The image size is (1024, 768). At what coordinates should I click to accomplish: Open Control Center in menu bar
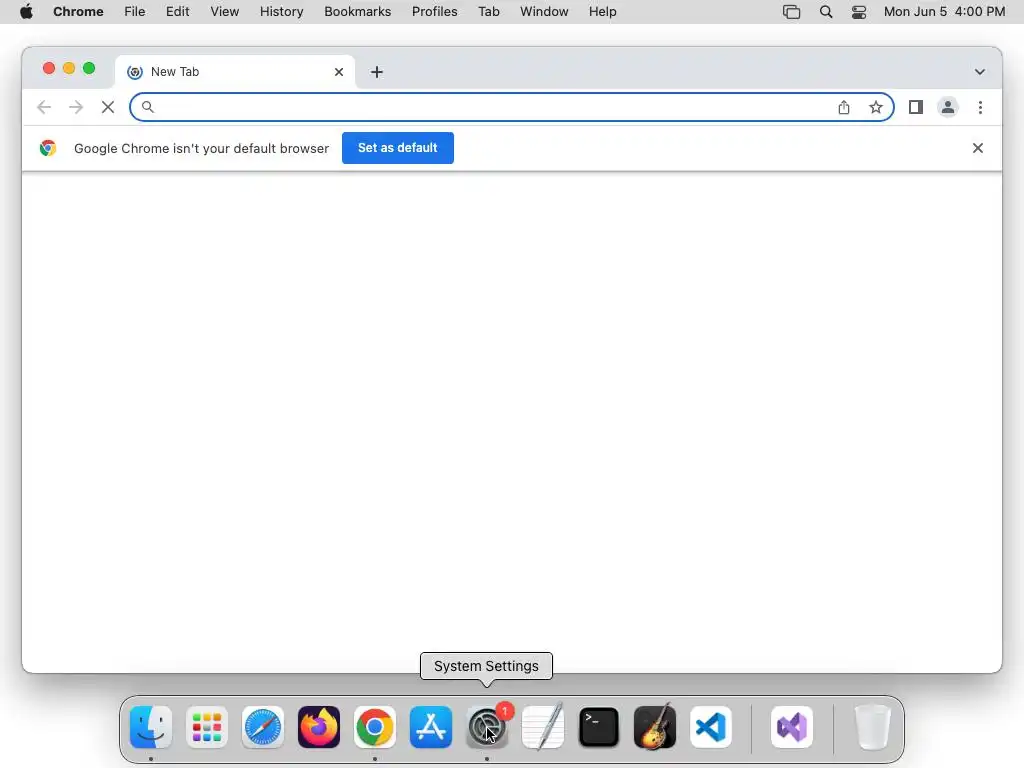859,12
